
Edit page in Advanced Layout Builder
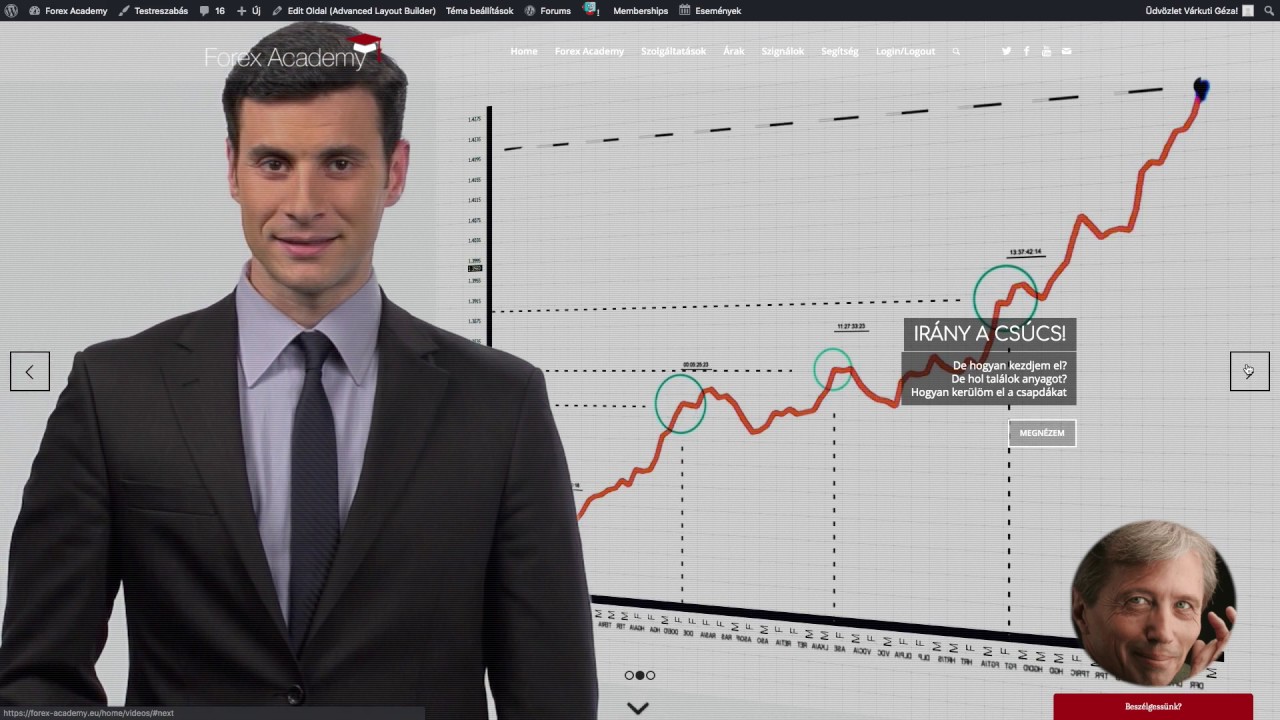354,11
